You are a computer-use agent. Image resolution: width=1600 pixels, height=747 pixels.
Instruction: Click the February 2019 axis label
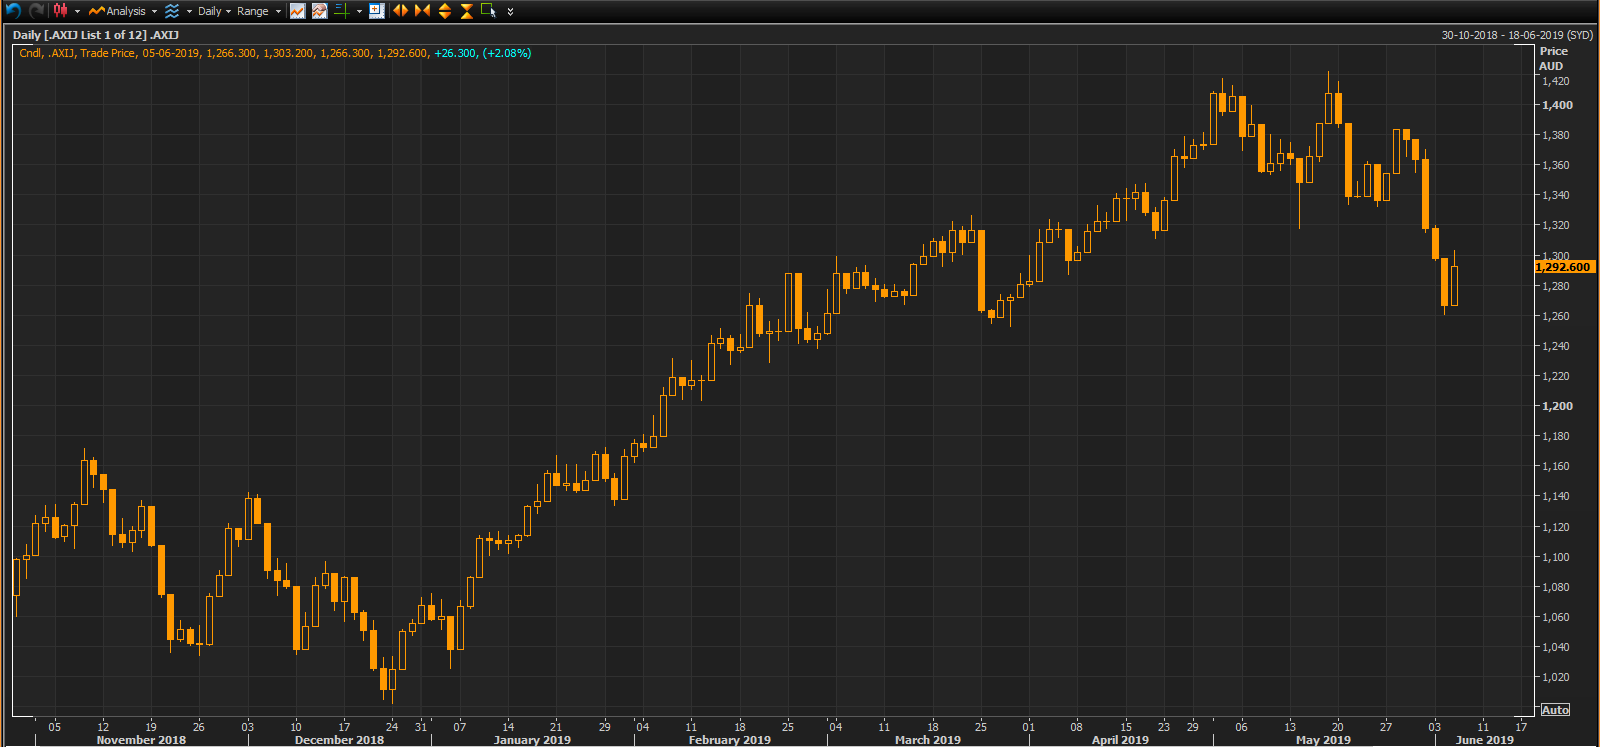pos(730,740)
